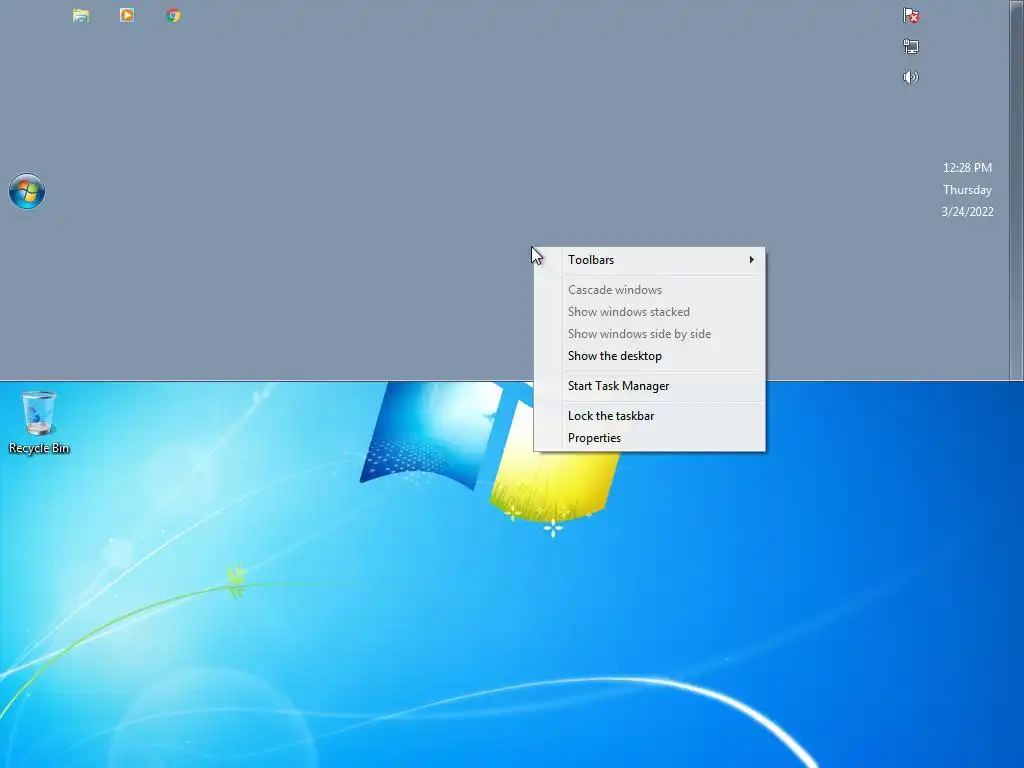Image resolution: width=1024 pixels, height=768 pixels.
Task: Click the Thursday day label
Action: (967, 190)
